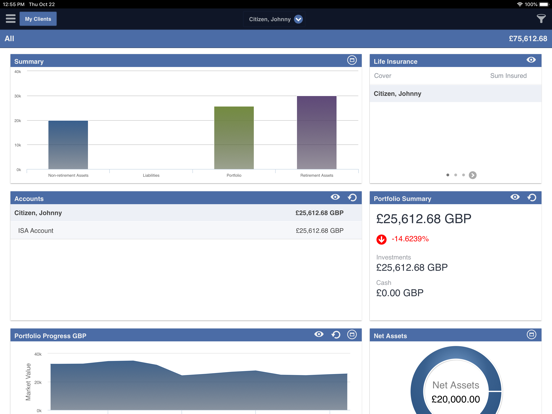This screenshot has height=414, width=552.
Task: Toggle Life Insurance panel visibility eye
Action: pyautogui.click(x=531, y=60)
